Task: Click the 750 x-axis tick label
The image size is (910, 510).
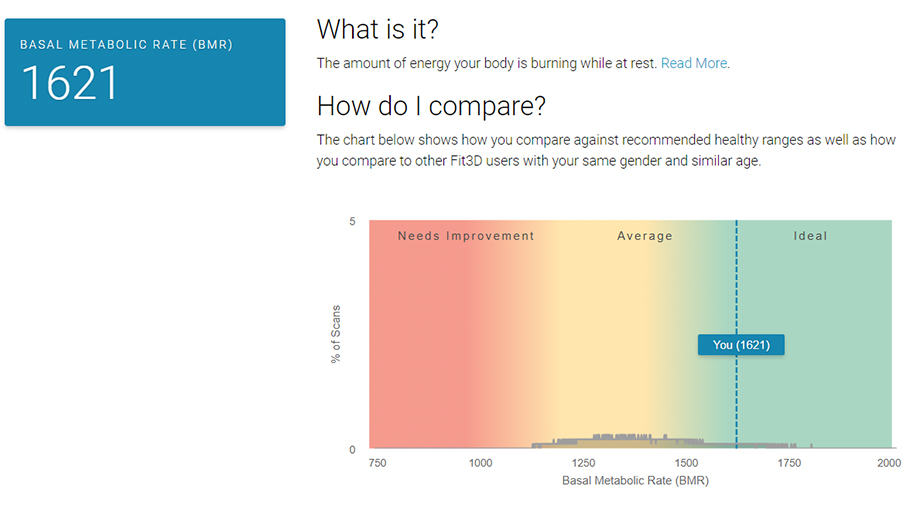Action: click(x=377, y=463)
